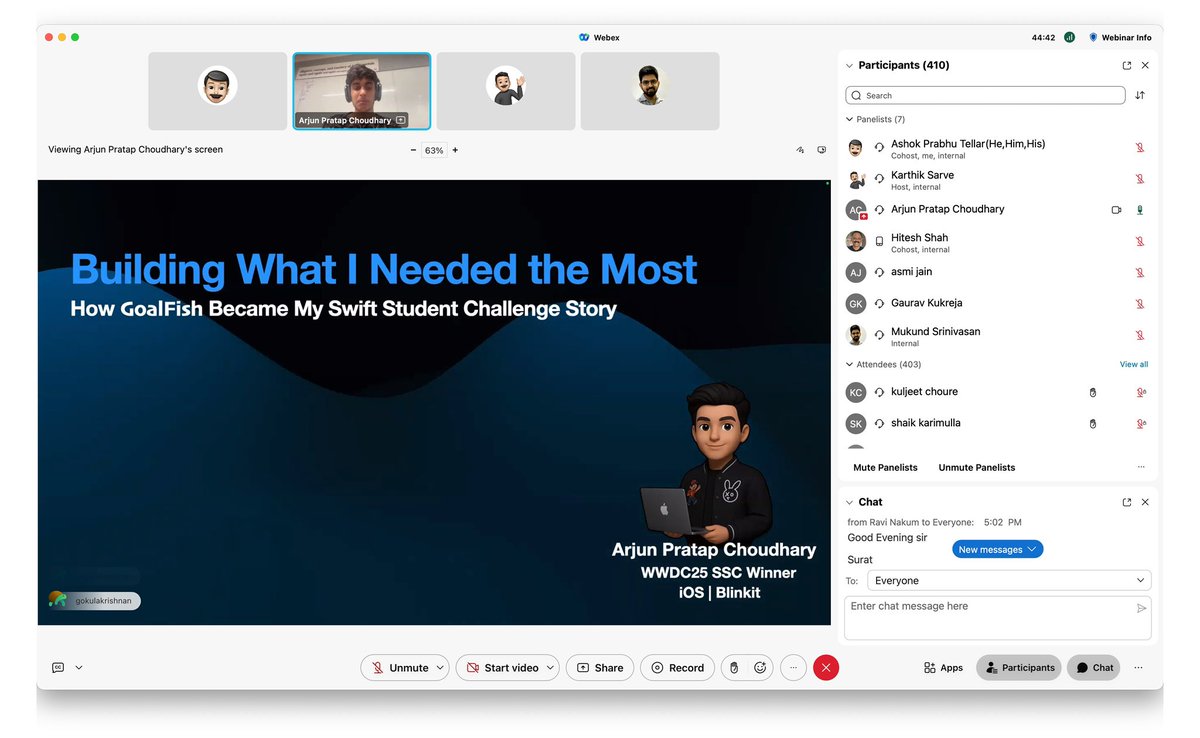The width and height of the screenshot is (1200, 738).
Task: Open the Apps panel
Action: click(943, 668)
